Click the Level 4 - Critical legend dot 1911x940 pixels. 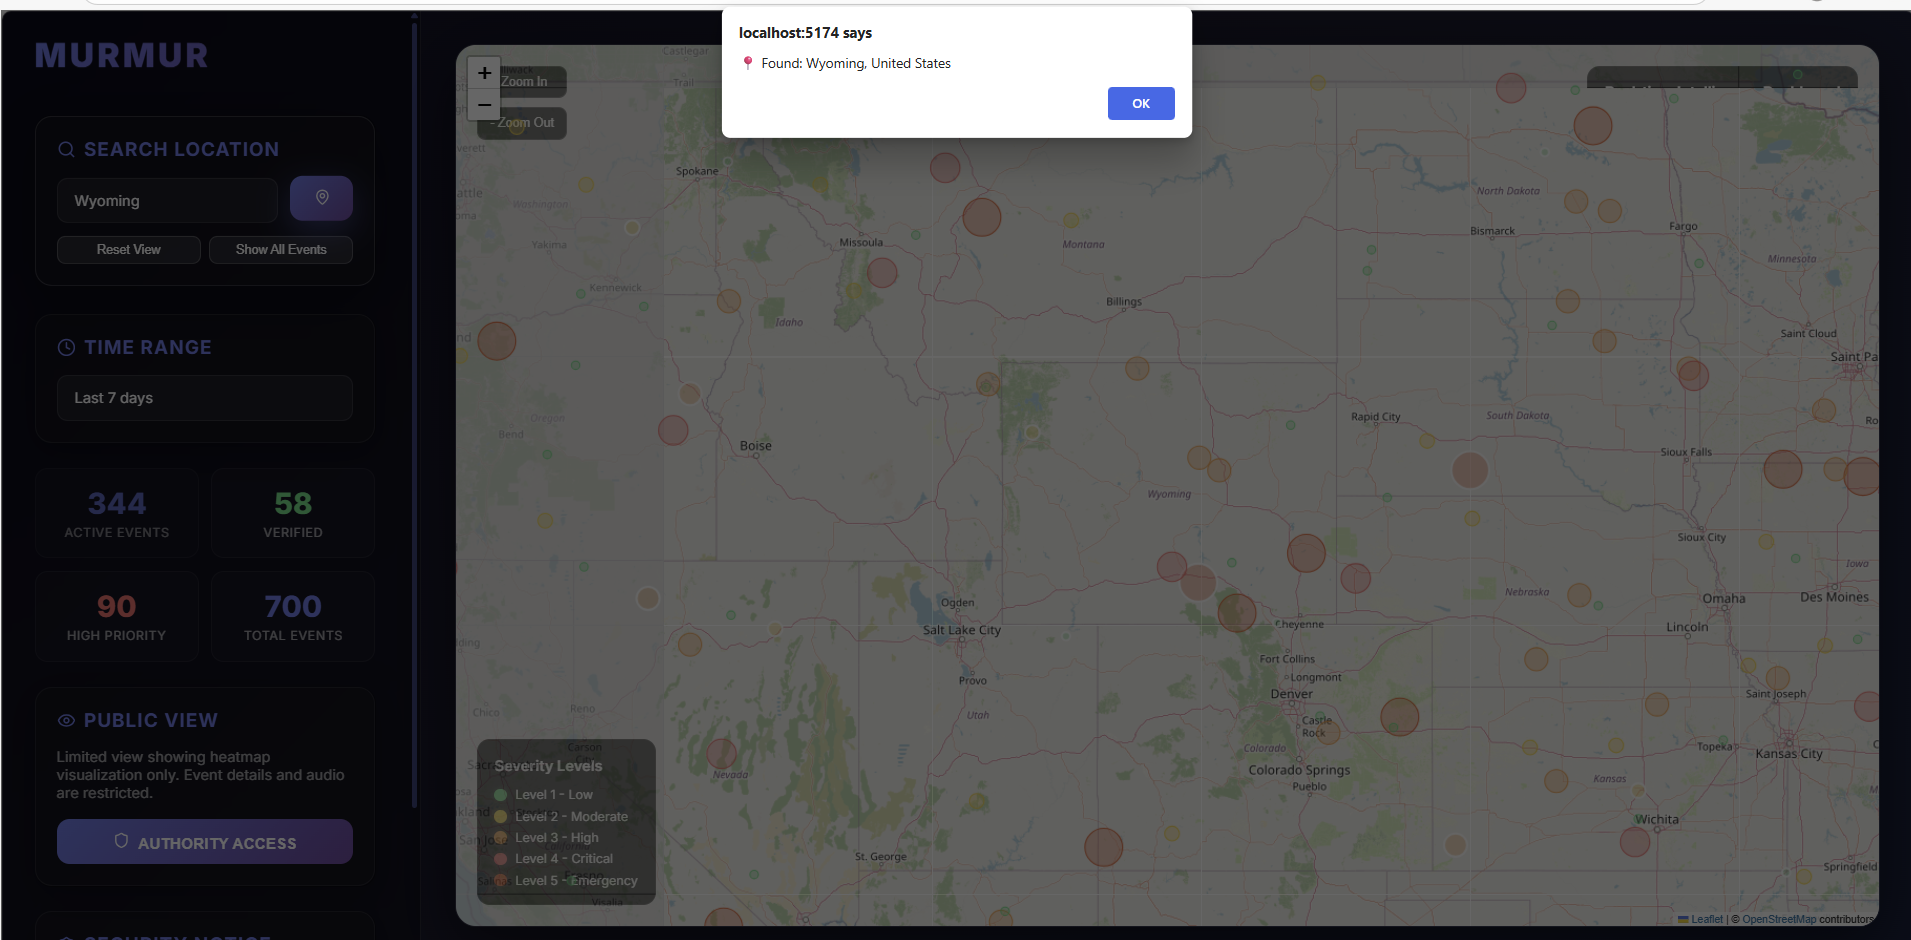tap(500, 859)
